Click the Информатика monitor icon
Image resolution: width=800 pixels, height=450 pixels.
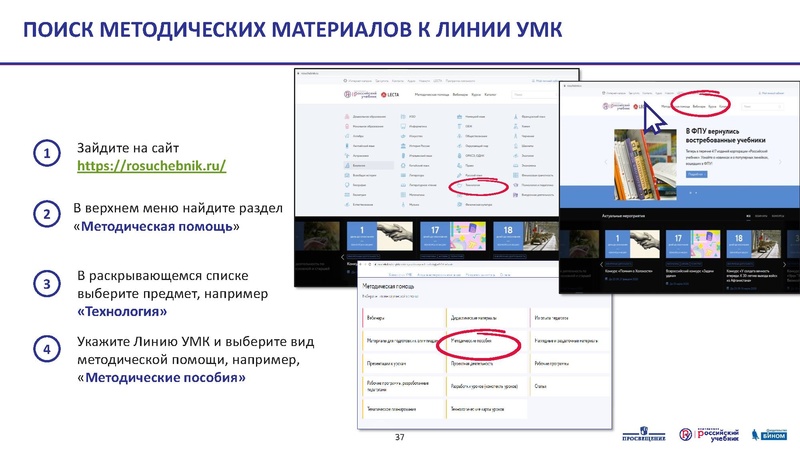click(403, 126)
